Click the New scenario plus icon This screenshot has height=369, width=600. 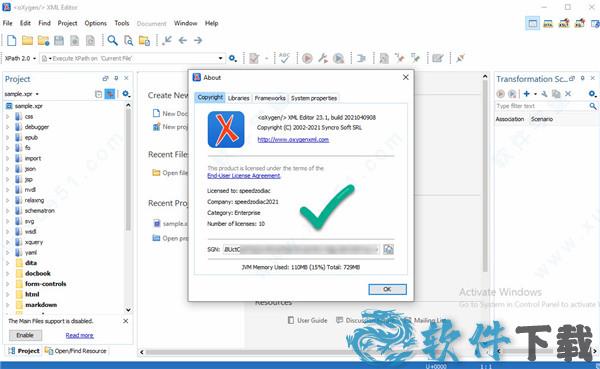[527, 94]
